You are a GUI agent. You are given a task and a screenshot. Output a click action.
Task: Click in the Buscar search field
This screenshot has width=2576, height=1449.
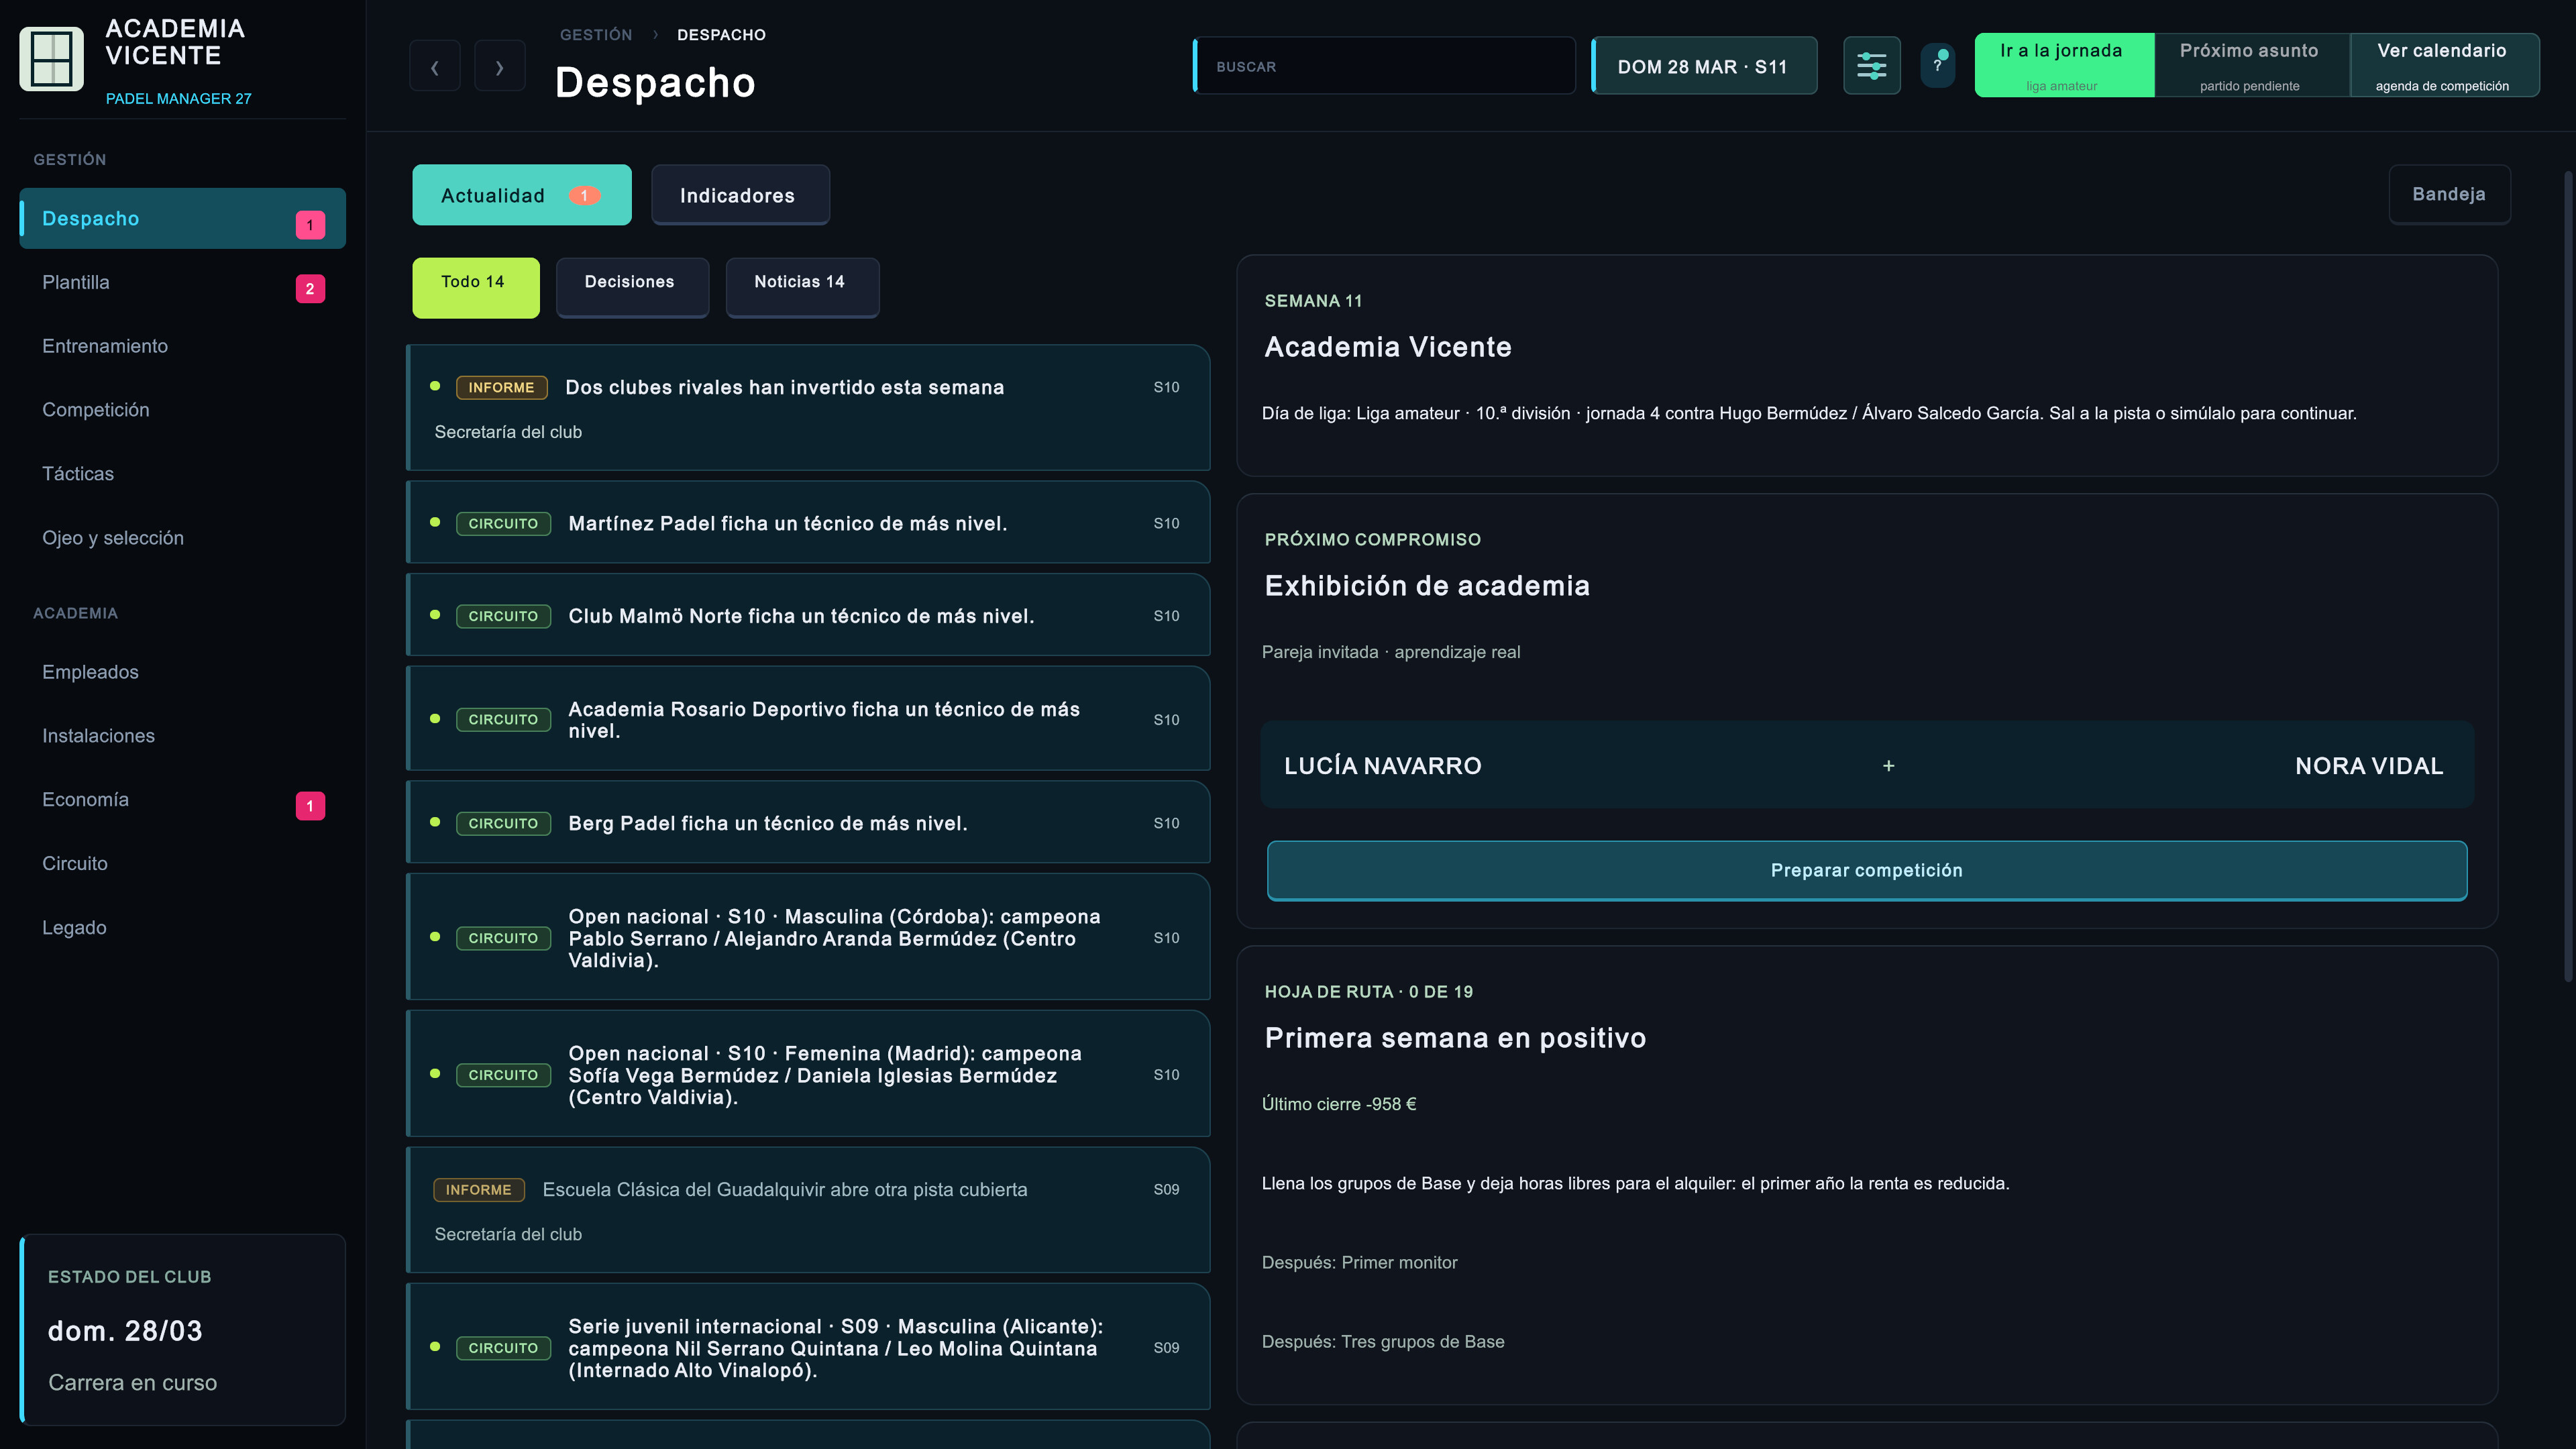coord(1384,66)
